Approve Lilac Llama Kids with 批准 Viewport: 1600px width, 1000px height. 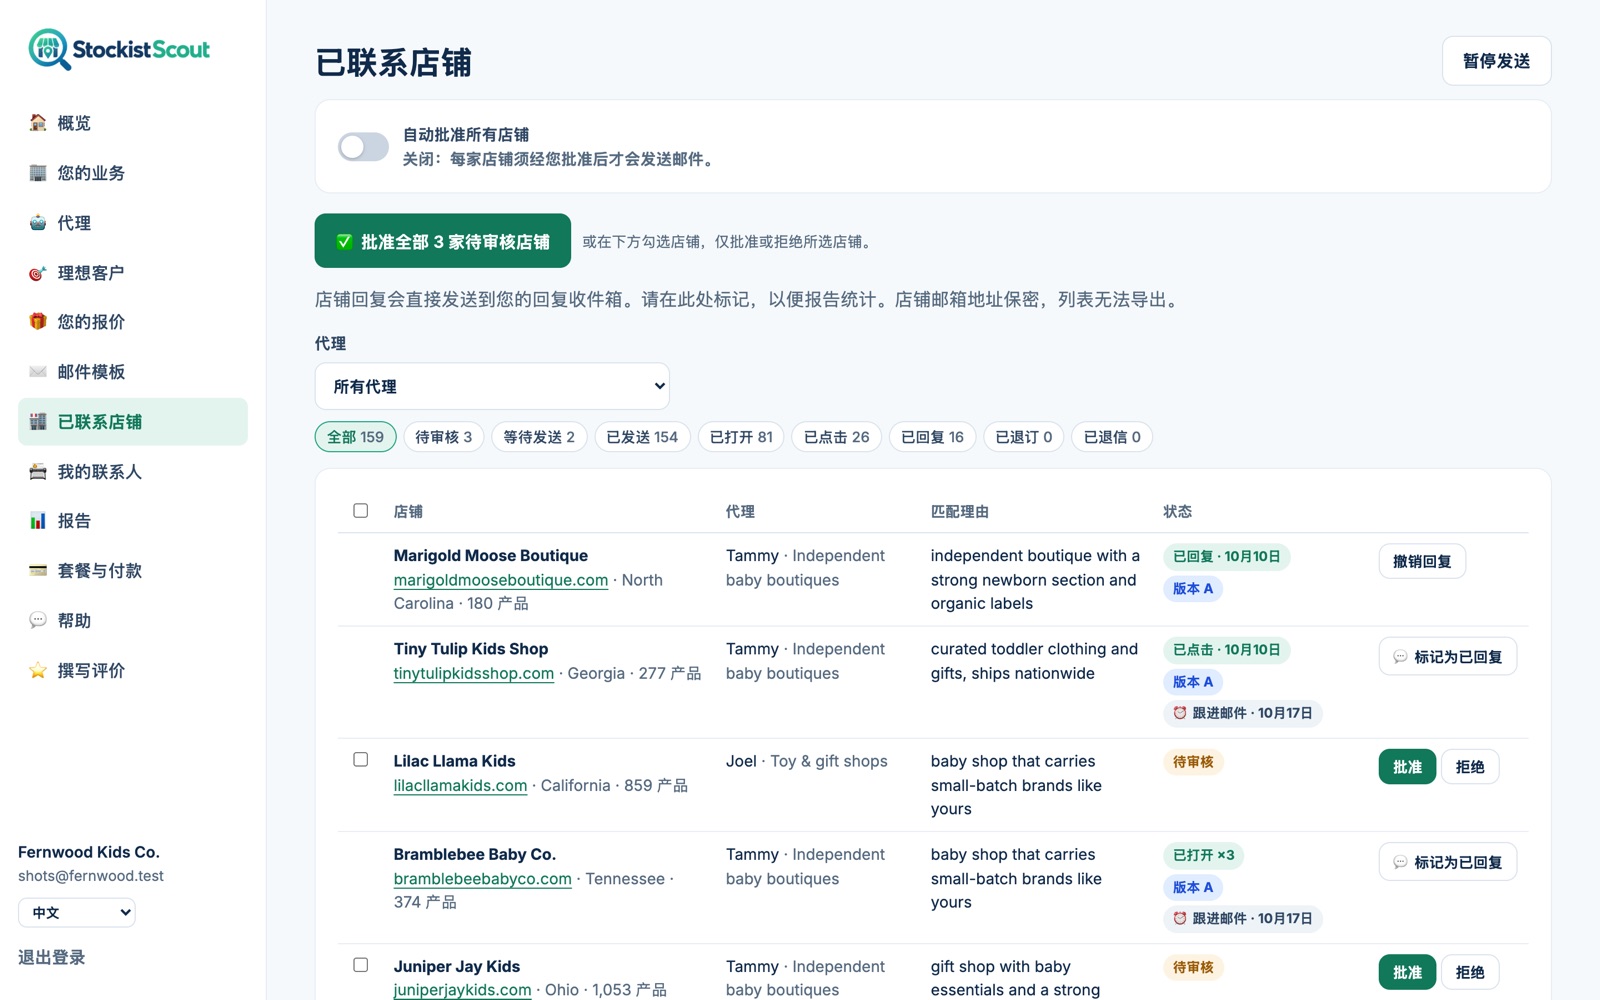coord(1407,767)
